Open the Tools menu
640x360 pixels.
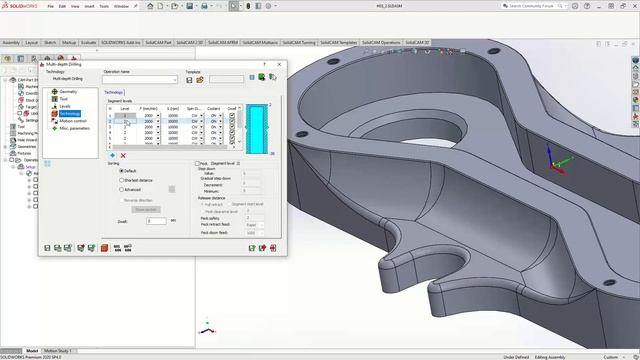[x=104, y=7]
